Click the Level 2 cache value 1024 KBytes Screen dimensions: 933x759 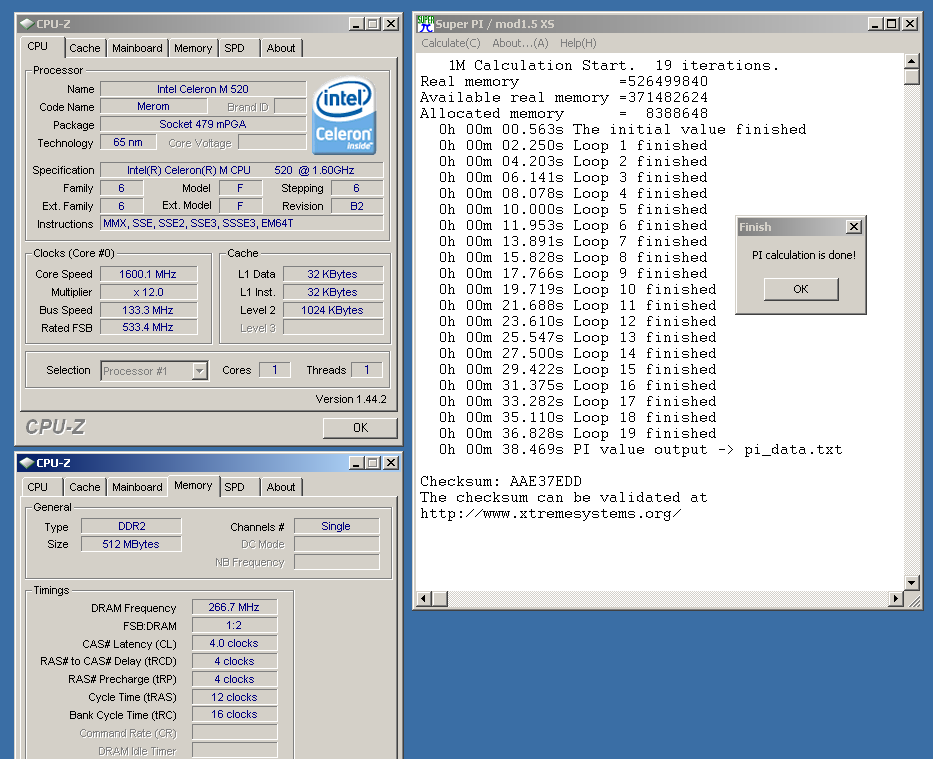pyautogui.click(x=333, y=310)
